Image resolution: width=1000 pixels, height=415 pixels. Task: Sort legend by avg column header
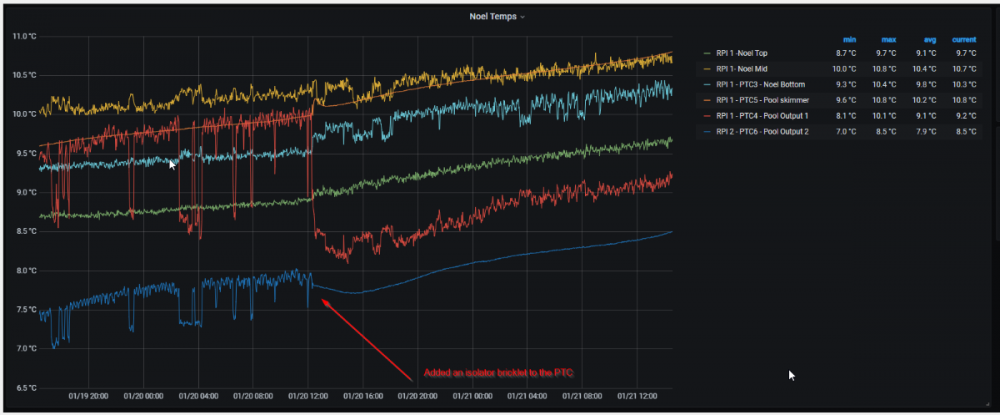pyautogui.click(x=930, y=38)
